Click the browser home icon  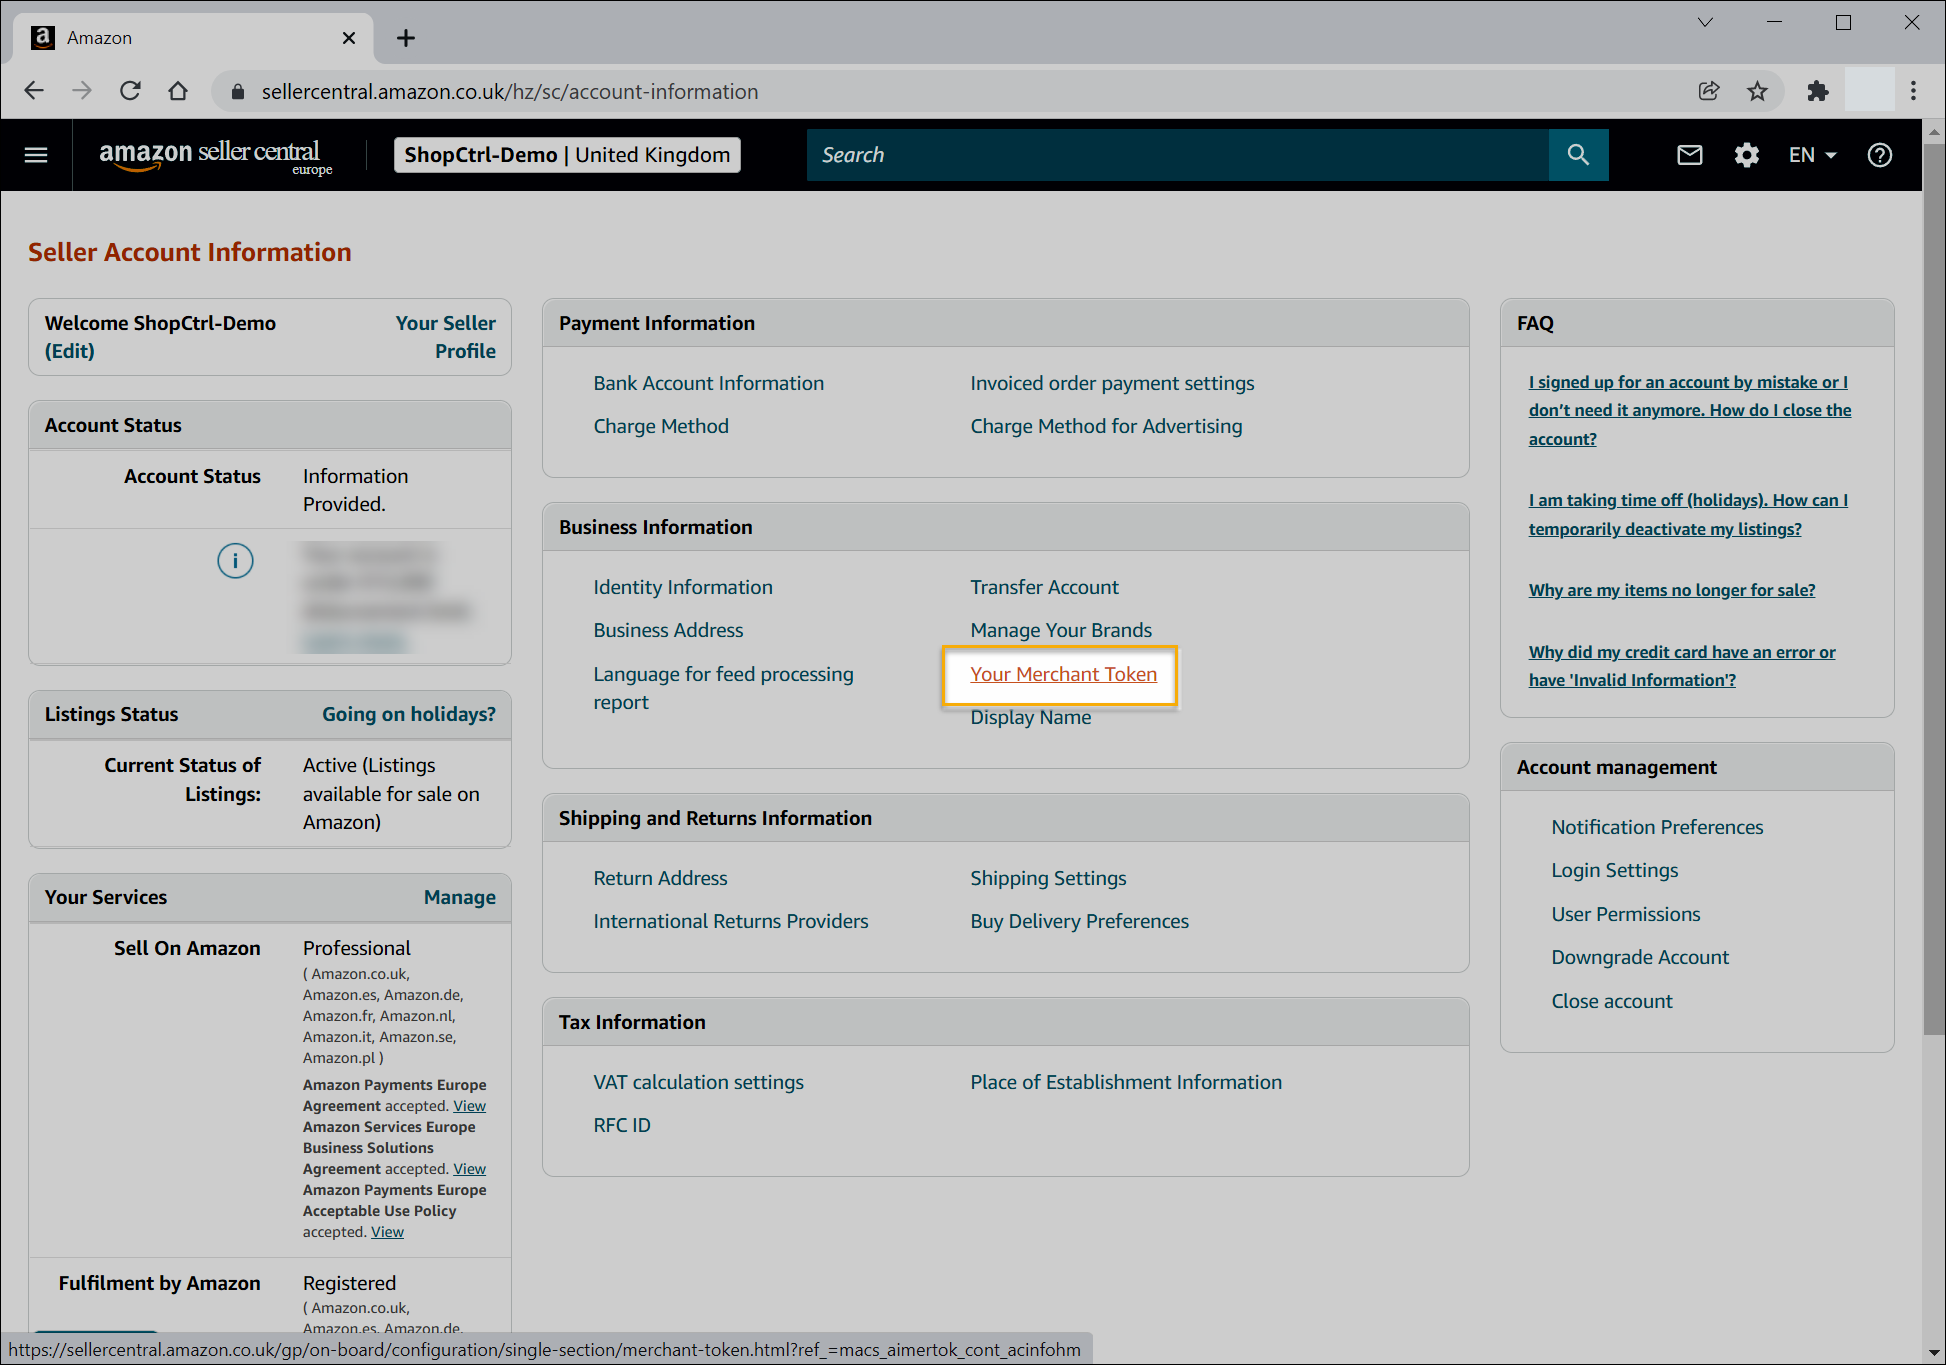(x=178, y=91)
